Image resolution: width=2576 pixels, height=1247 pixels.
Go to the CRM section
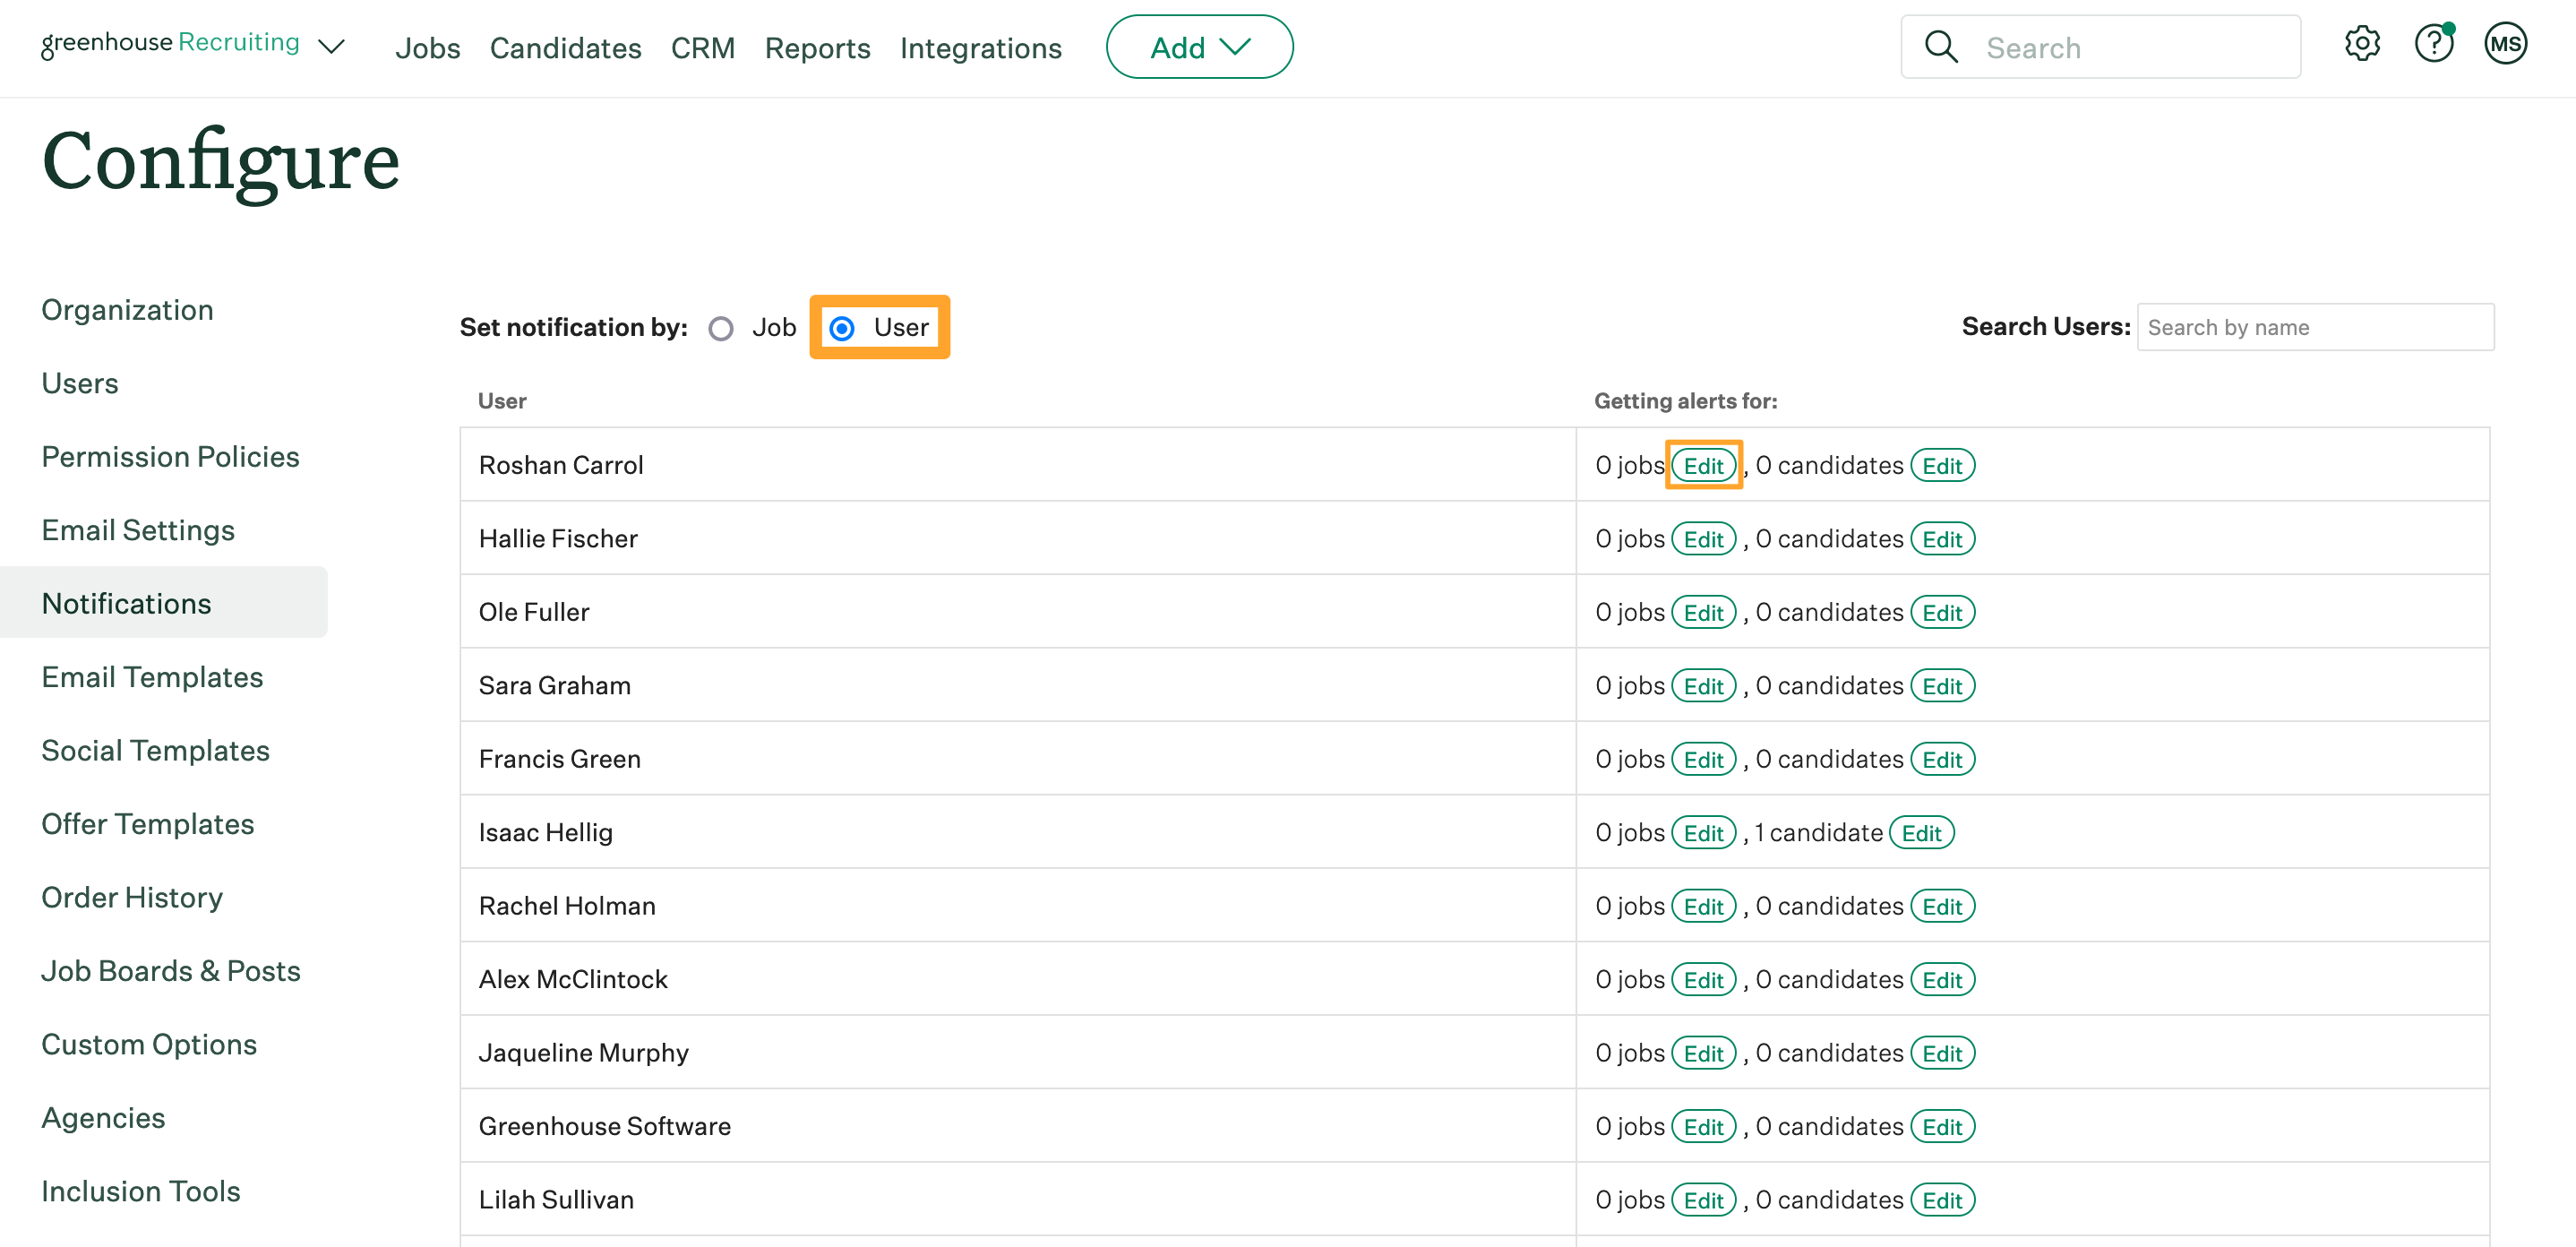pos(703,47)
